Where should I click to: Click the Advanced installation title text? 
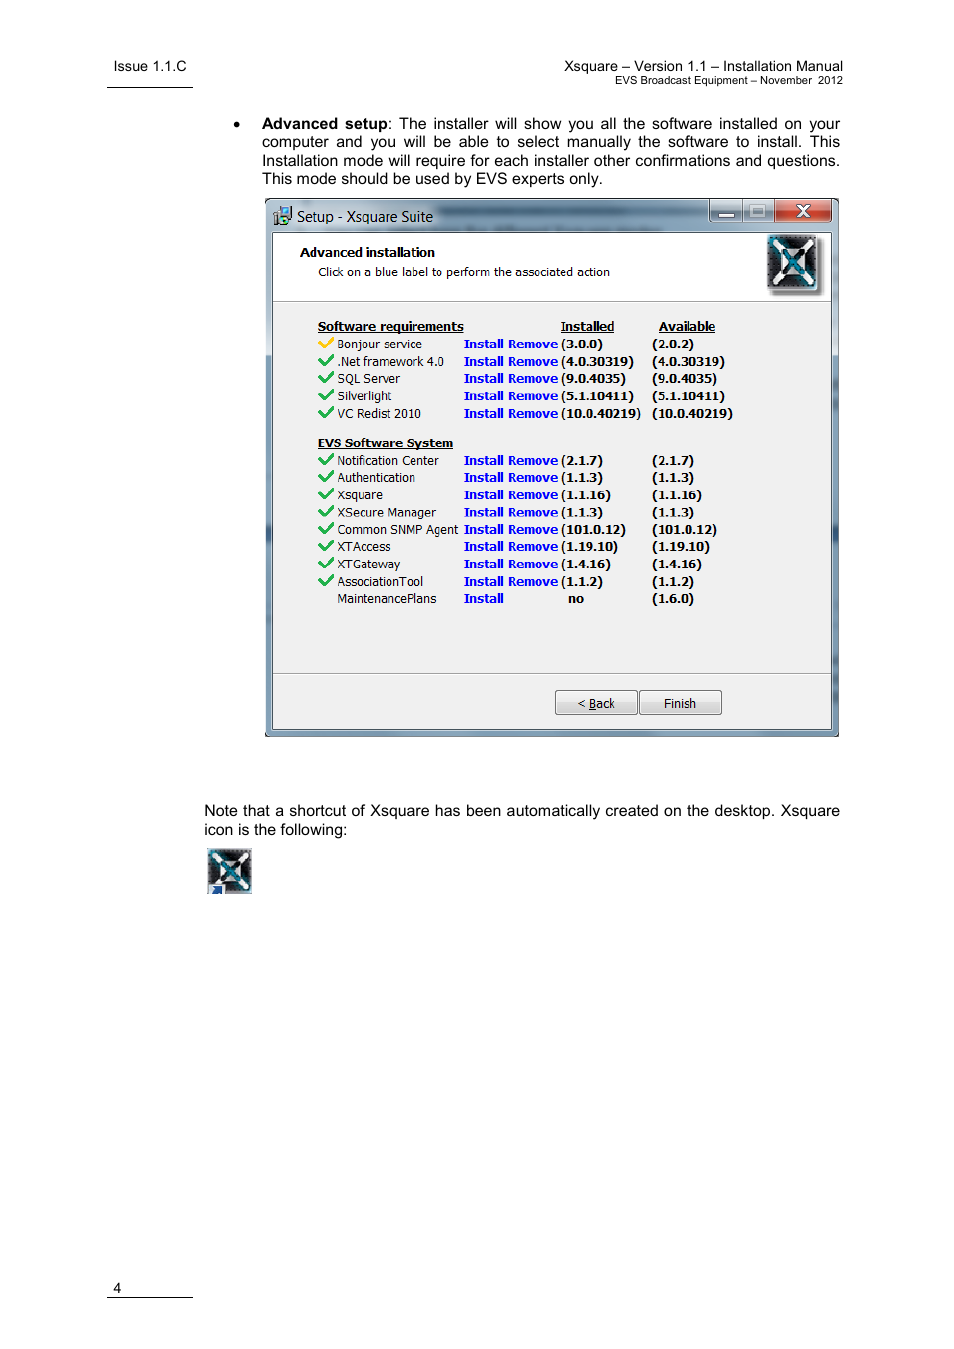point(367,253)
